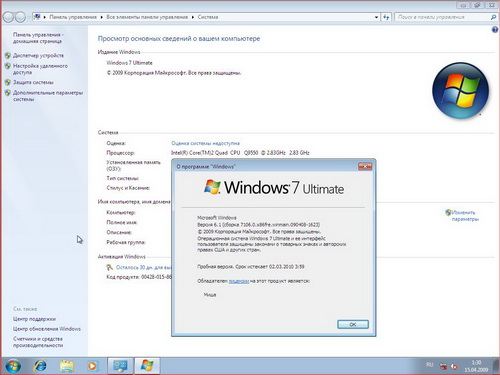This screenshot has height=375, width=500.
Task: Click the shield icon beside Защита системы
Action: tap(8, 82)
